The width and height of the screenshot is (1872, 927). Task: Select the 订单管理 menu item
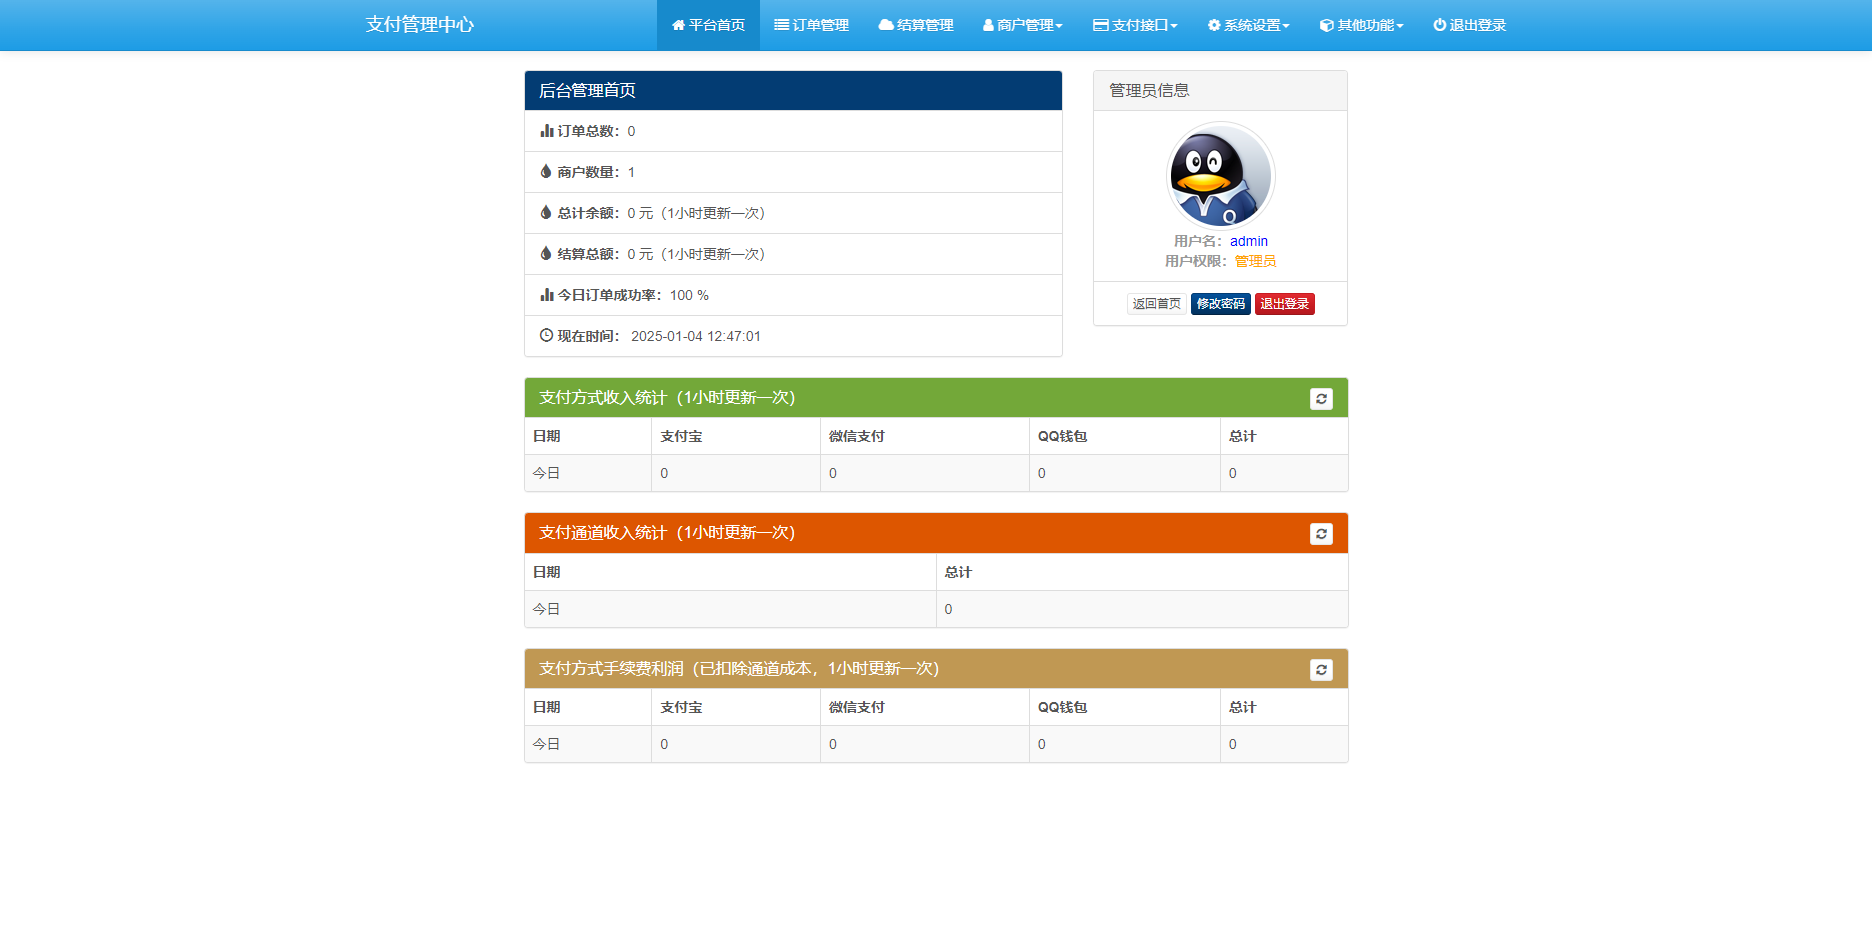pyautogui.click(x=812, y=25)
